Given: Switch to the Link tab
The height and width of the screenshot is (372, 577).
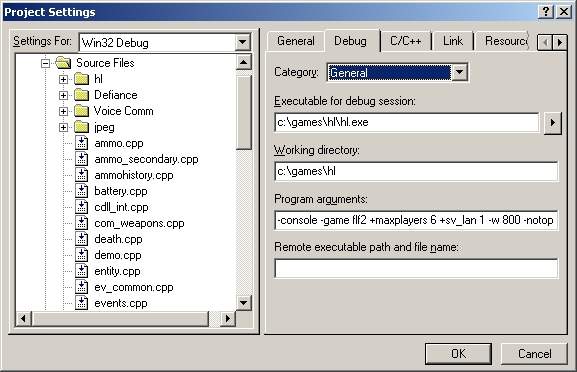Looking at the screenshot, I should 453,40.
